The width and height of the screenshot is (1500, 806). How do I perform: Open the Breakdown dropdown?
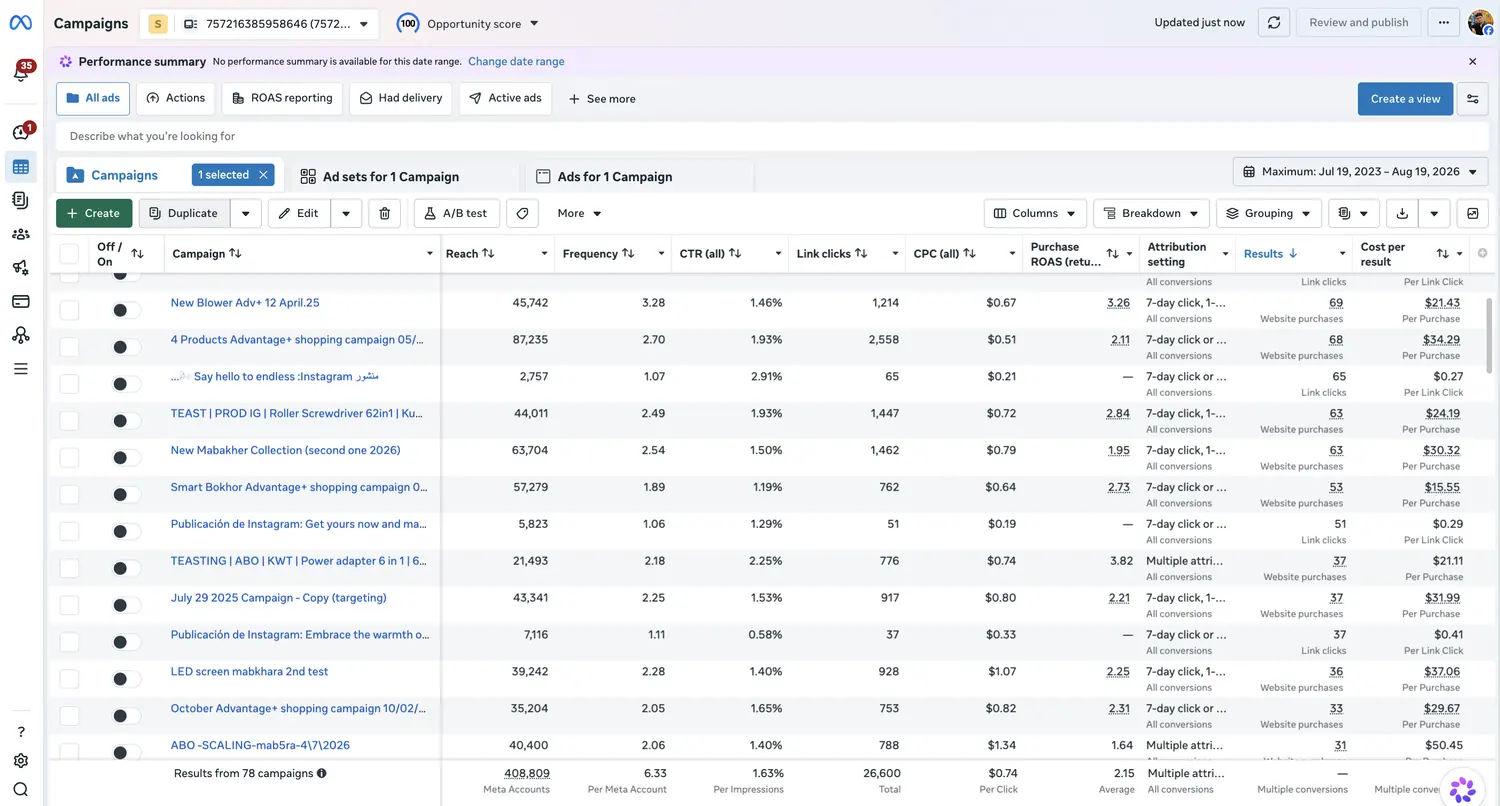tap(1151, 213)
